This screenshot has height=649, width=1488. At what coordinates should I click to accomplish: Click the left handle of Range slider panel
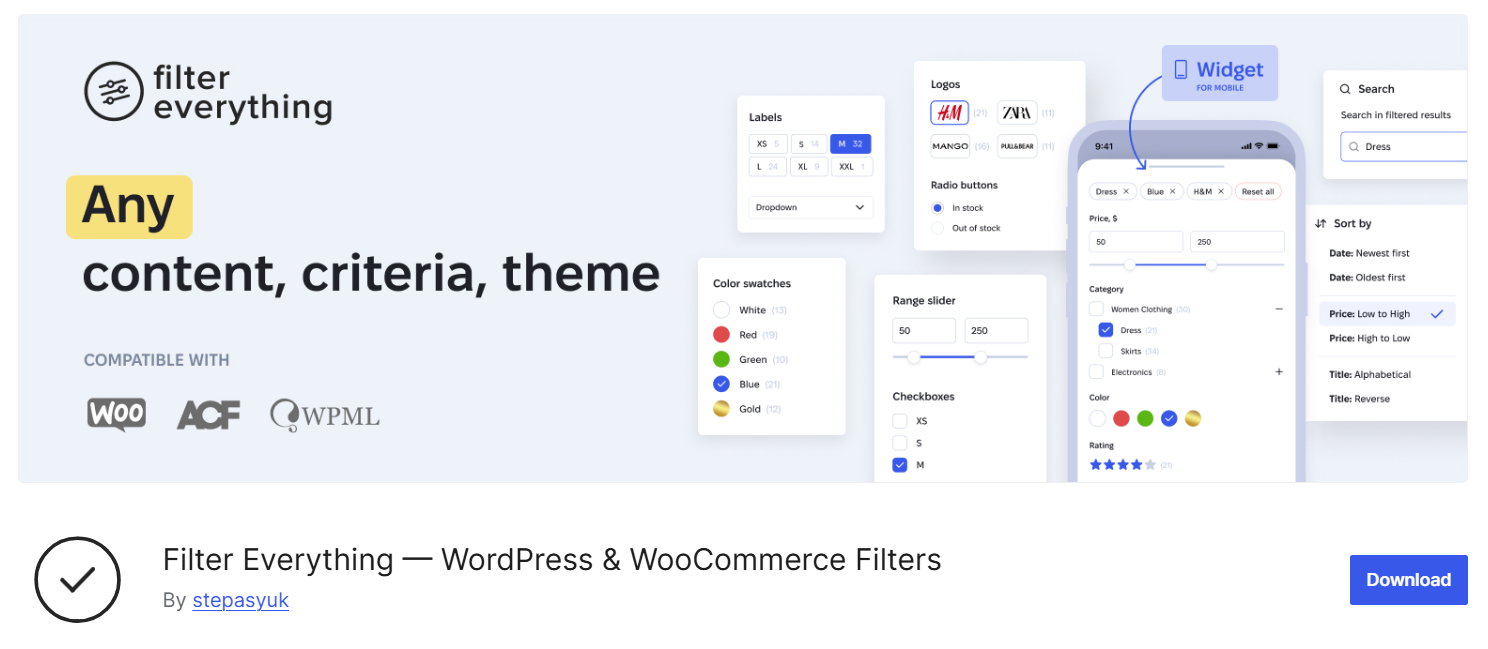913,357
